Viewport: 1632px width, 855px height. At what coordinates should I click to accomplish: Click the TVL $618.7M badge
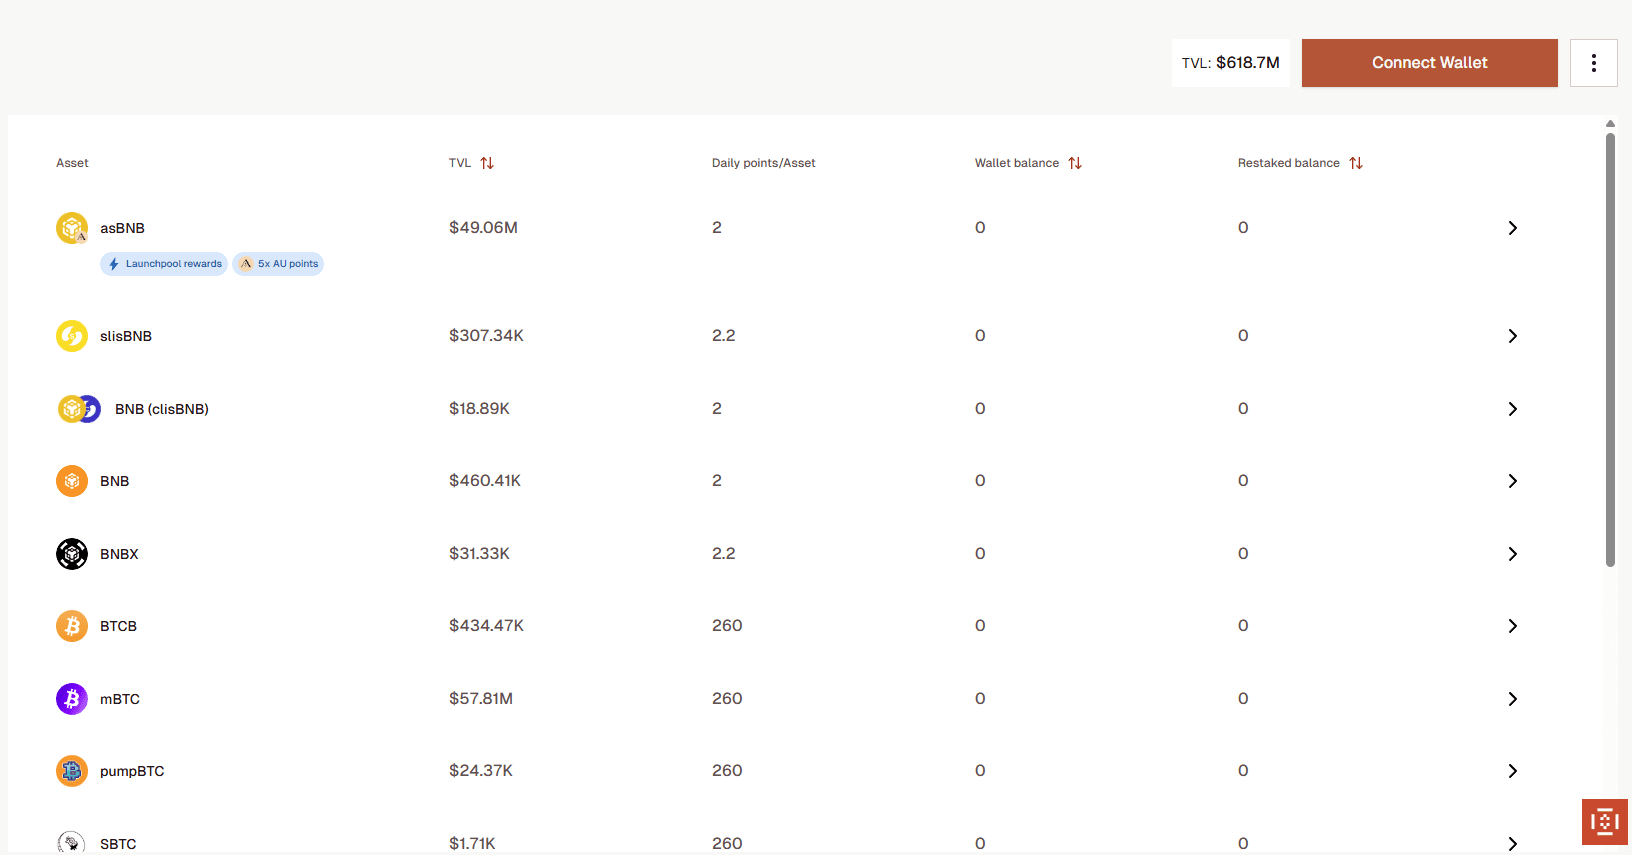(1230, 63)
